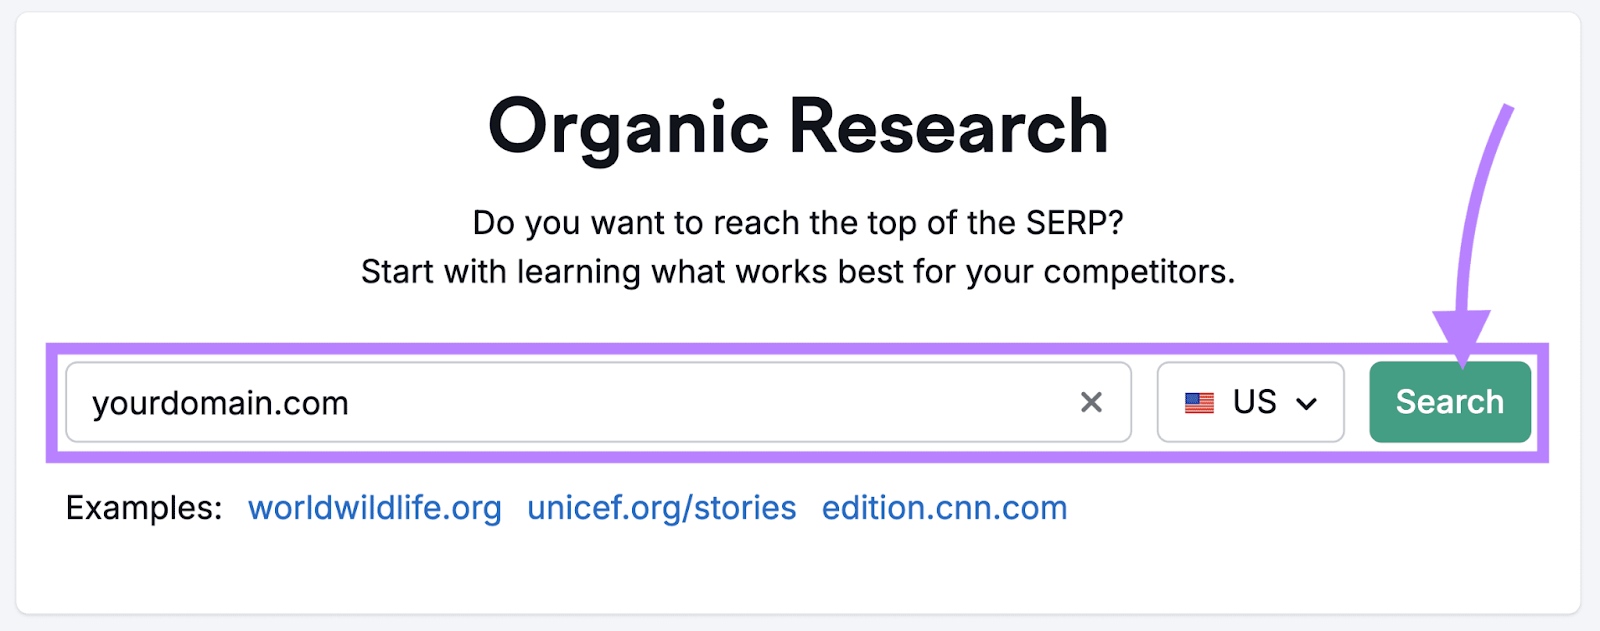1600x631 pixels.
Task: Click the Organic Research heading
Action: pos(799,124)
